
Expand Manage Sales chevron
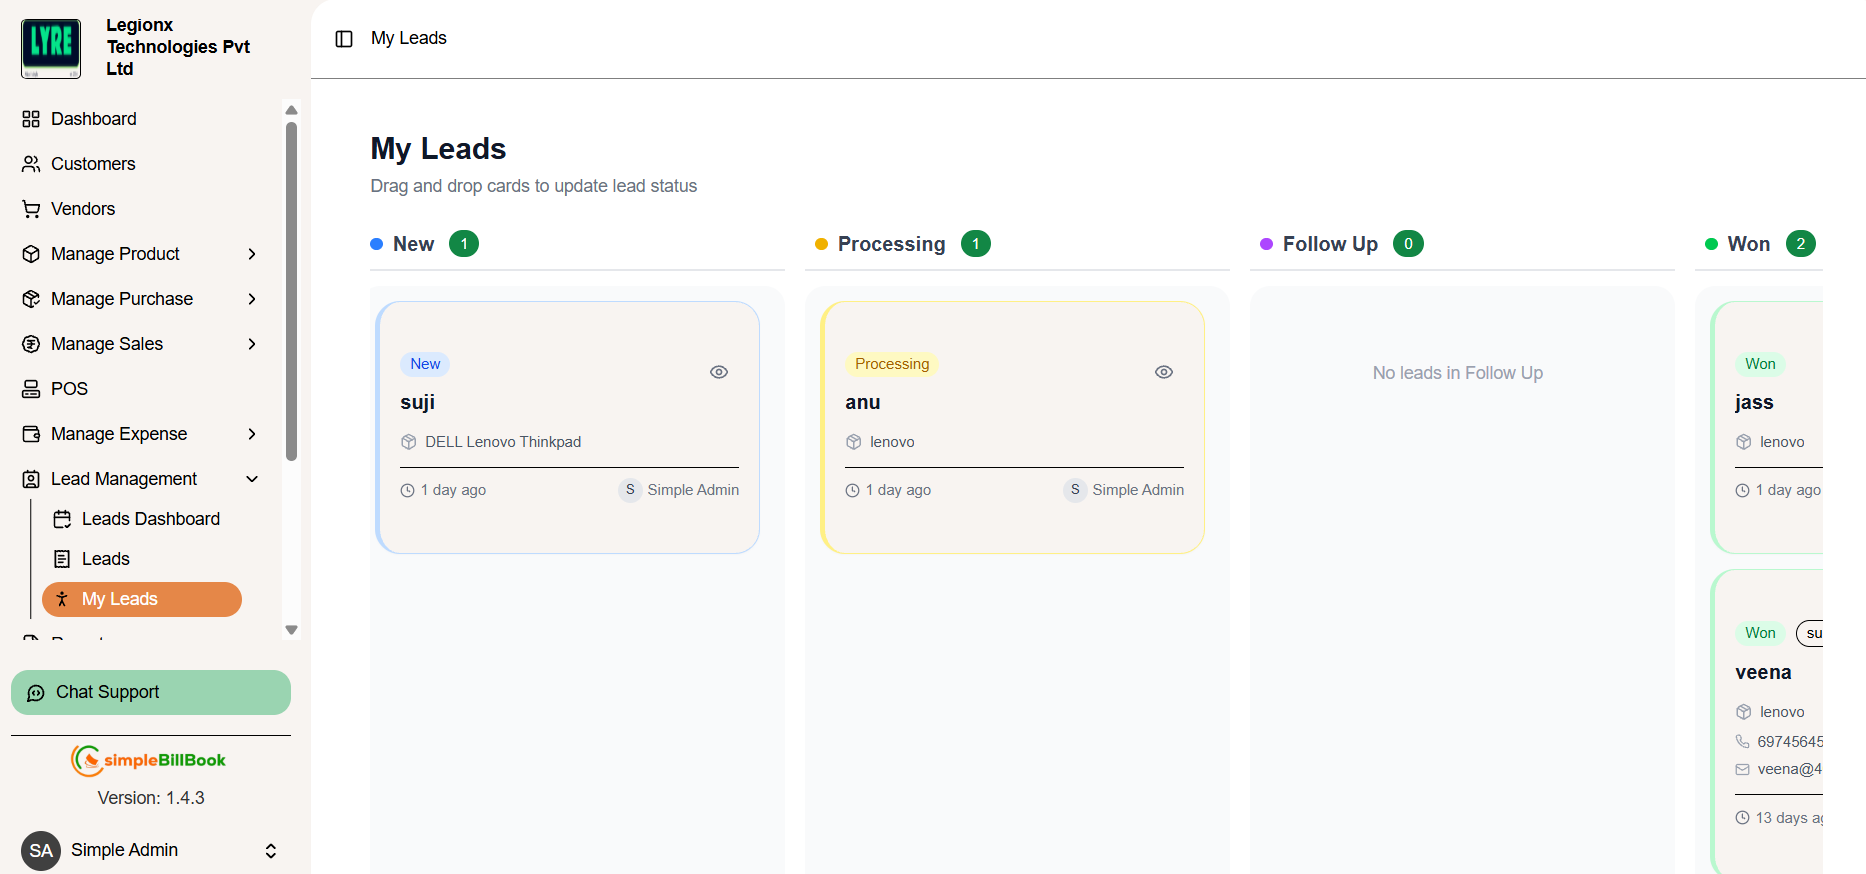pos(252,344)
